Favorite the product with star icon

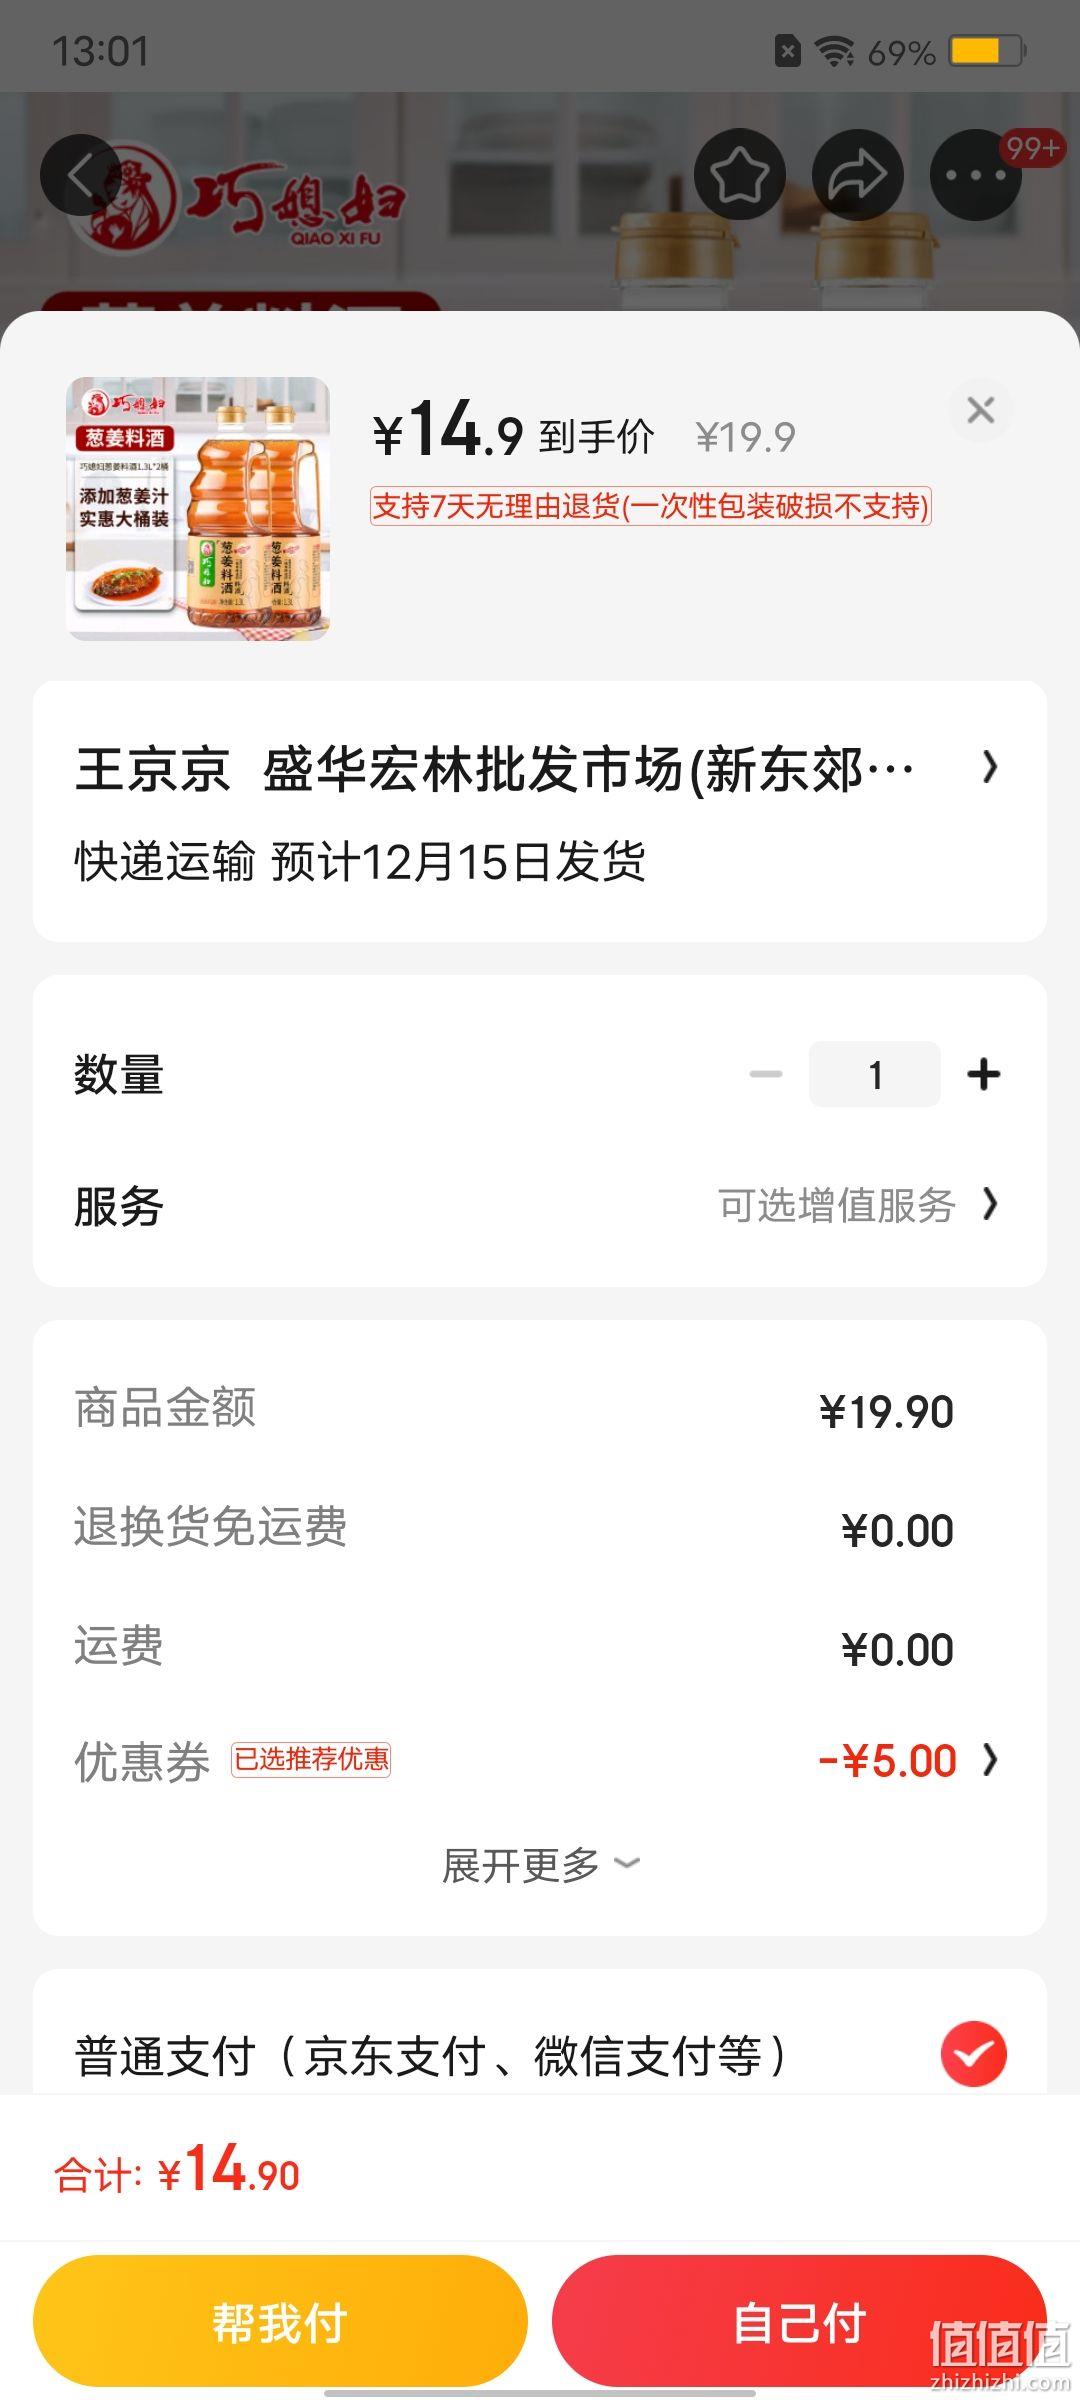point(740,175)
